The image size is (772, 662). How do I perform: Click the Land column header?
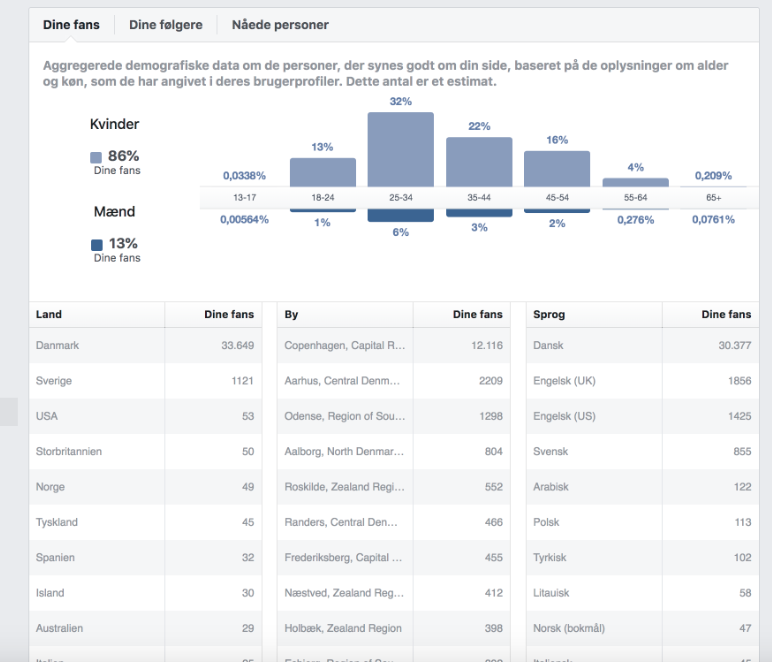49,314
